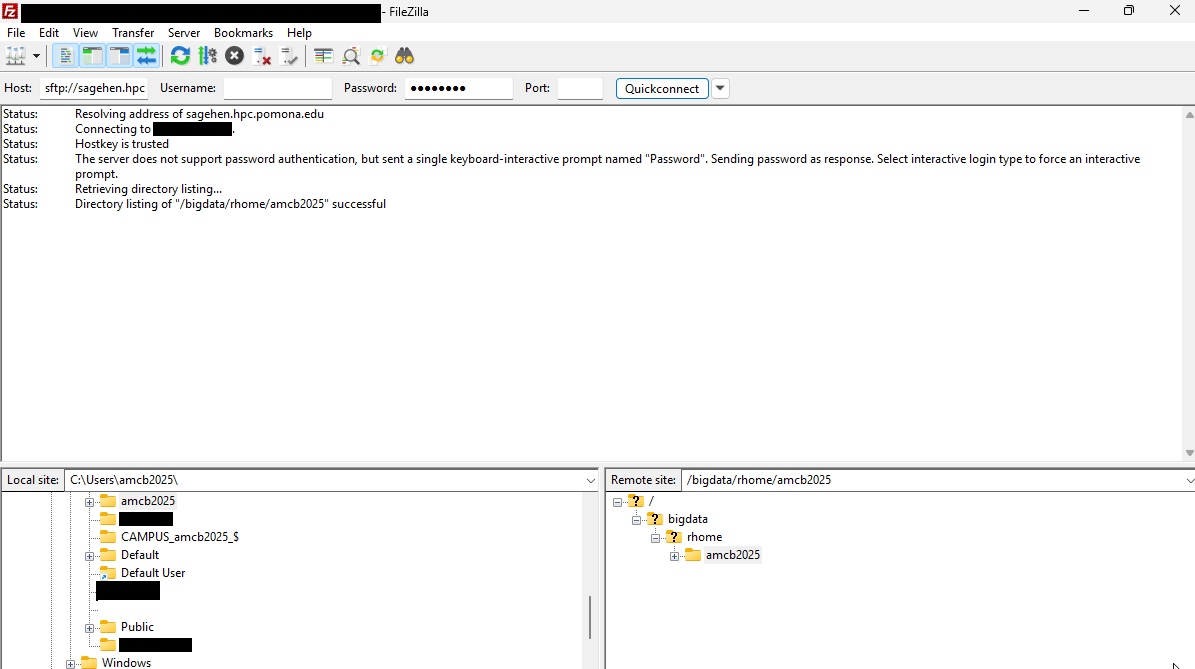
Task: Open the View menu
Action: pyautogui.click(x=85, y=33)
